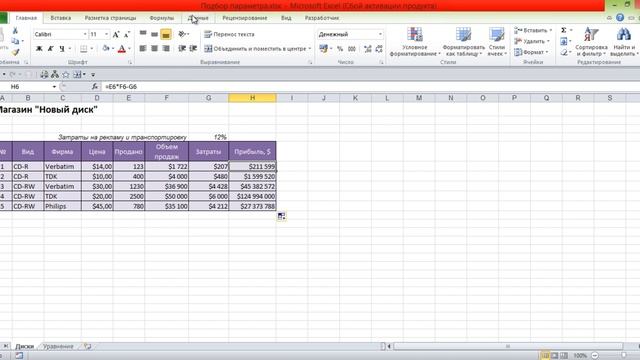
Task: Align text to middle of cell
Action: 154,34
